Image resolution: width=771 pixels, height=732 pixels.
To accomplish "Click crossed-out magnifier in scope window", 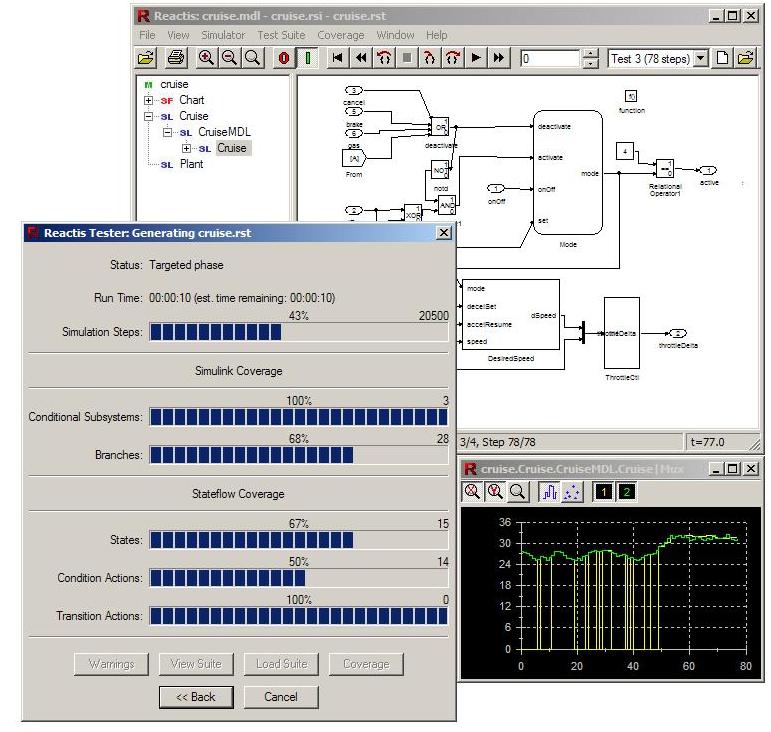I will pyautogui.click(x=472, y=492).
